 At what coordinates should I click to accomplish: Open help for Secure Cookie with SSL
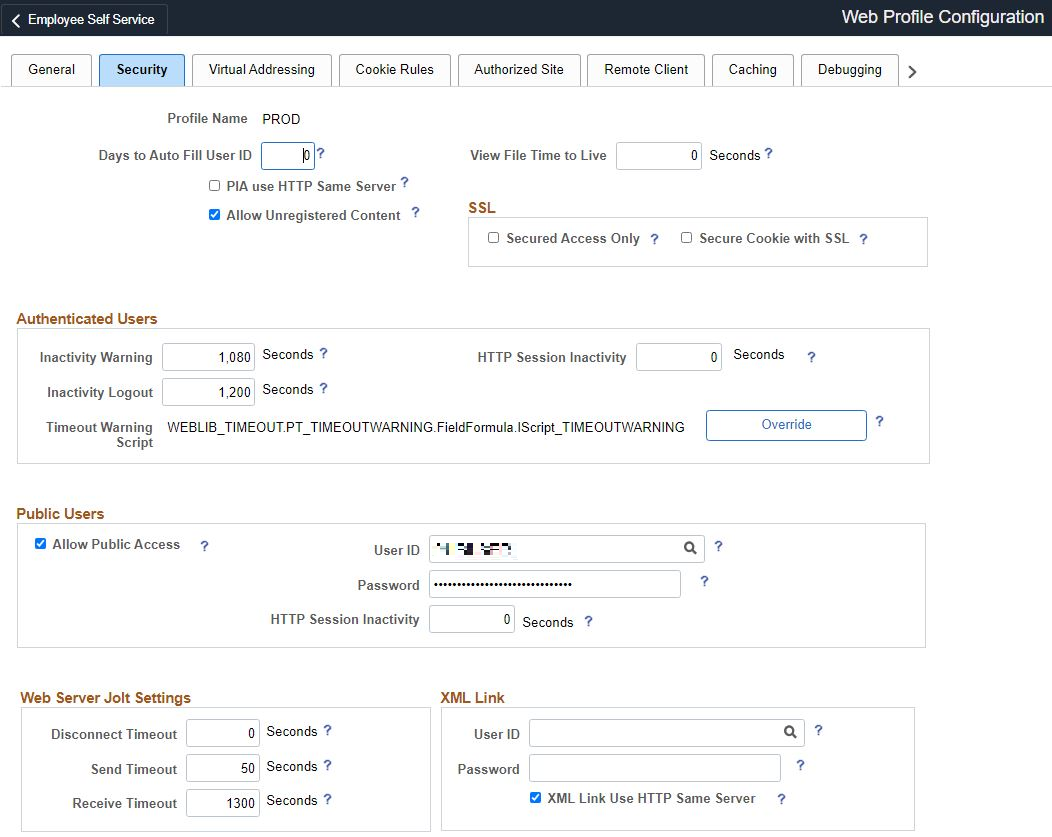tap(863, 239)
